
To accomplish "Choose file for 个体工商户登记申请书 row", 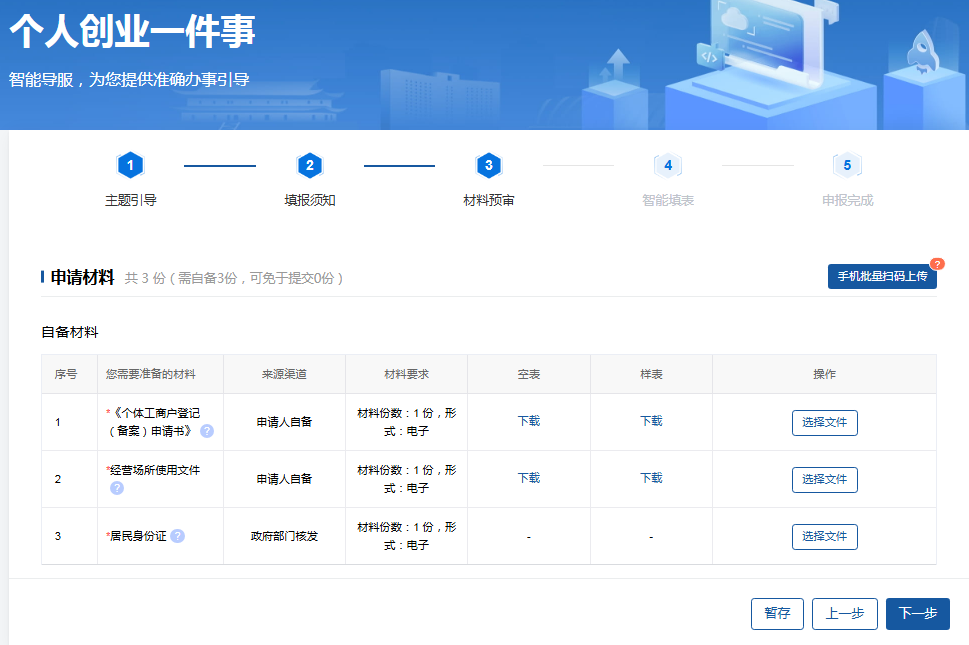I will pos(824,422).
